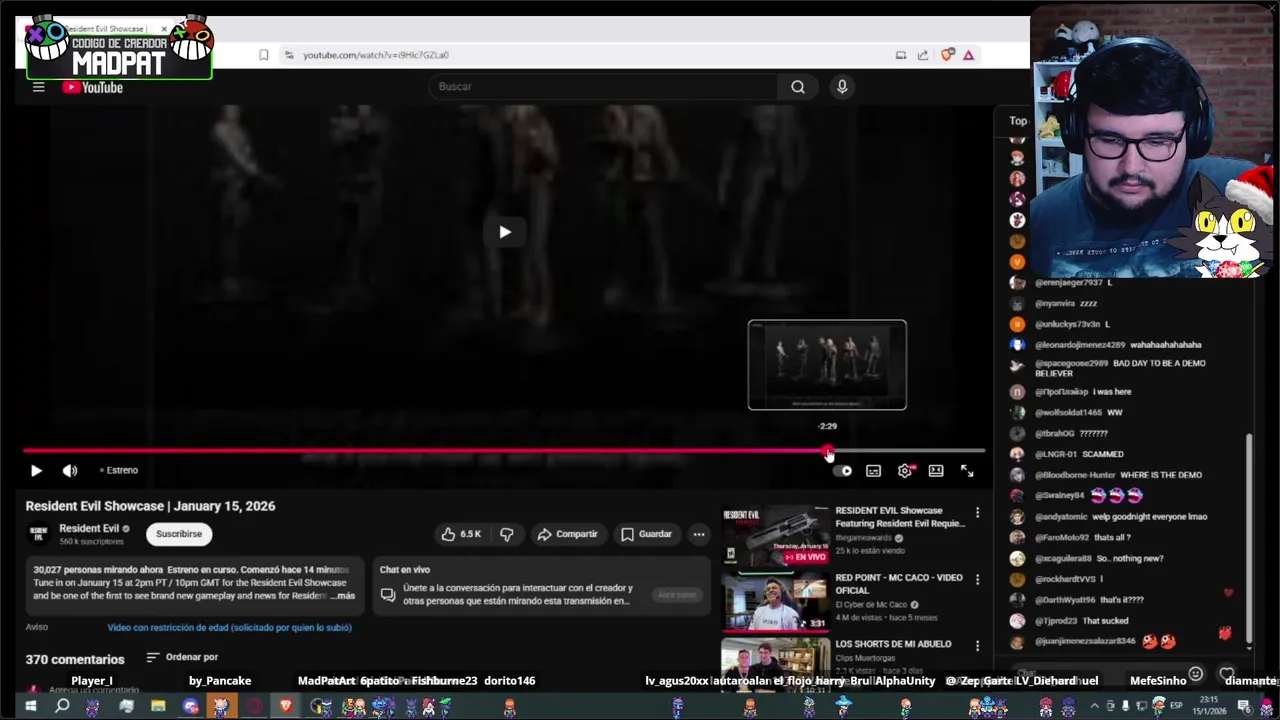Screen dimensions: 1280x720
Task: Click the seek preview thumbnail above progress bar
Action: (x=827, y=365)
